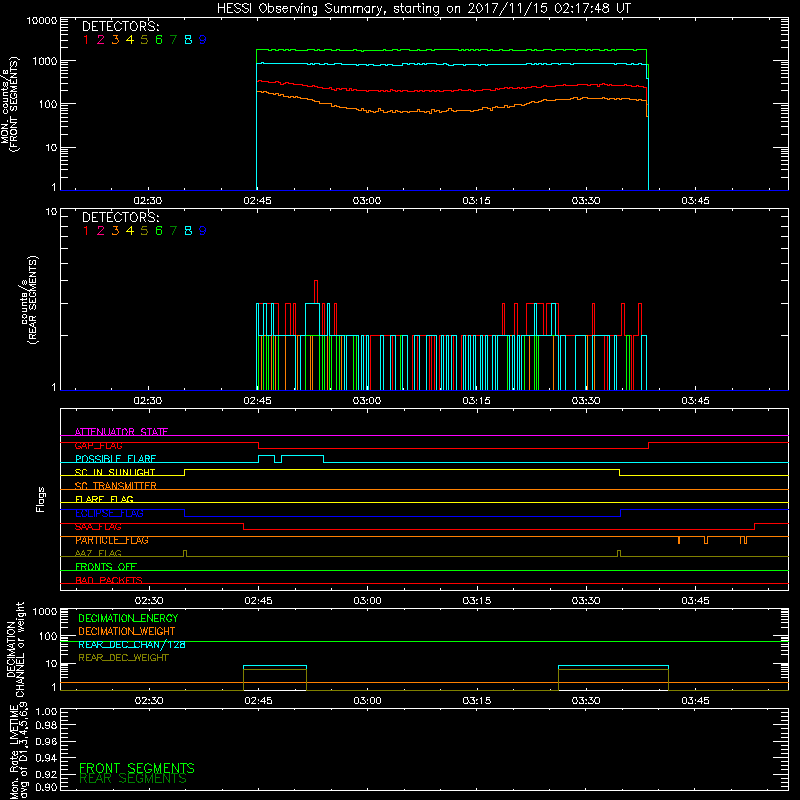Screen dimensions: 800x800
Task: Select detector 9 in rear segments legend
Action: pyautogui.click(x=203, y=231)
